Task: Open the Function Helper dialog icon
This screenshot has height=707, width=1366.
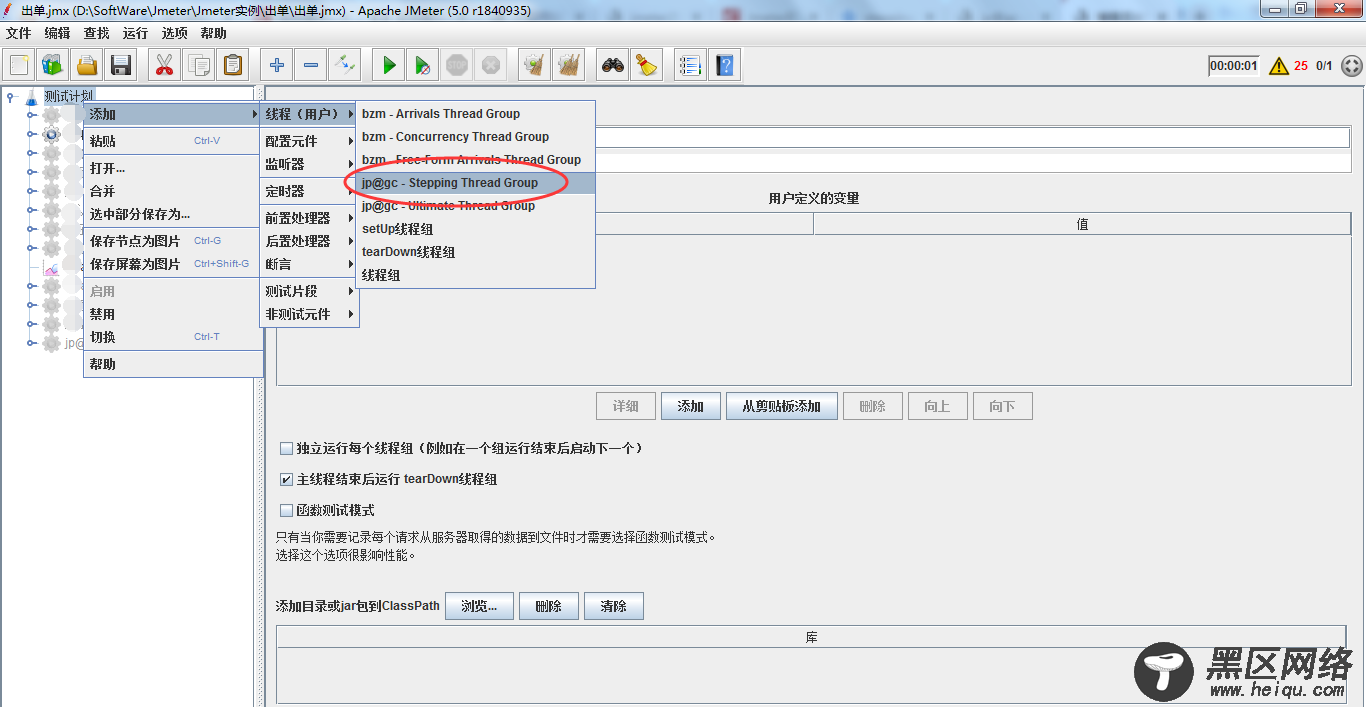Action: 691,66
